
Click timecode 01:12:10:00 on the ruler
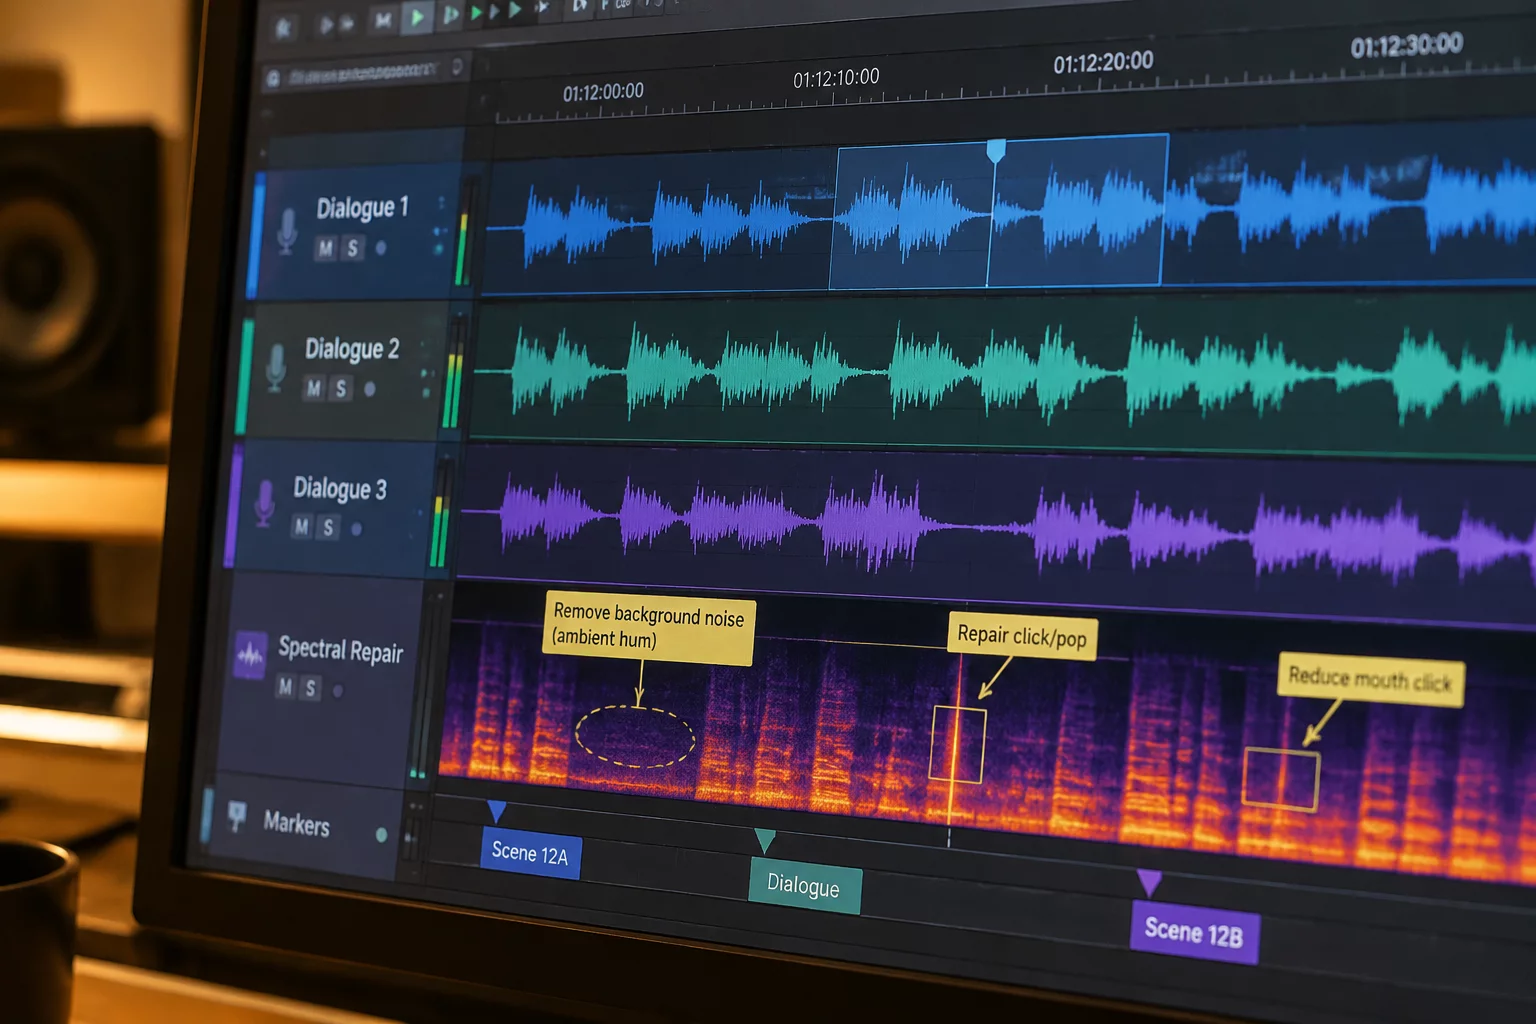pos(836,78)
